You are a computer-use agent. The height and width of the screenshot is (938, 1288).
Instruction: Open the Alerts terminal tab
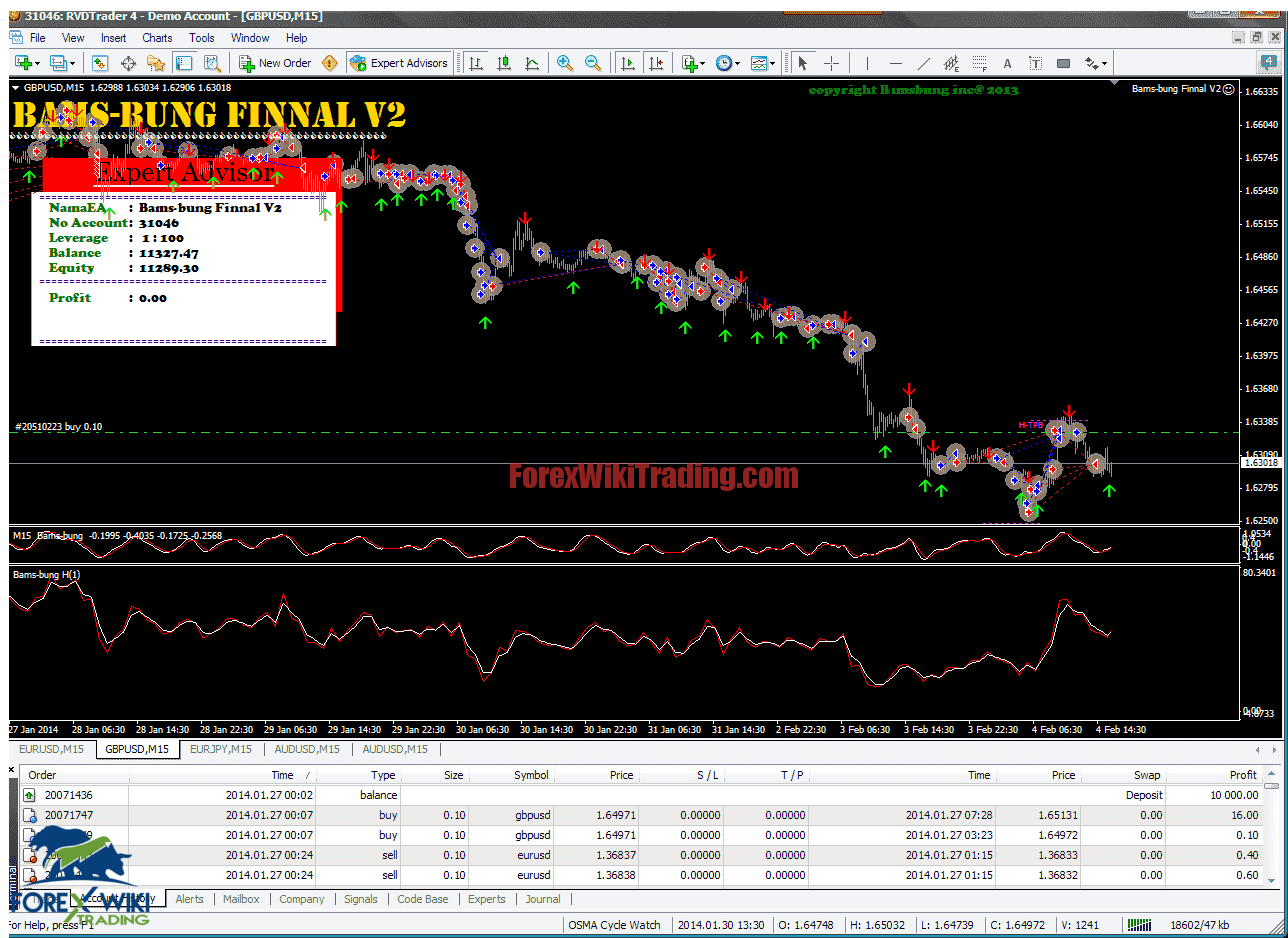click(x=189, y=899)
